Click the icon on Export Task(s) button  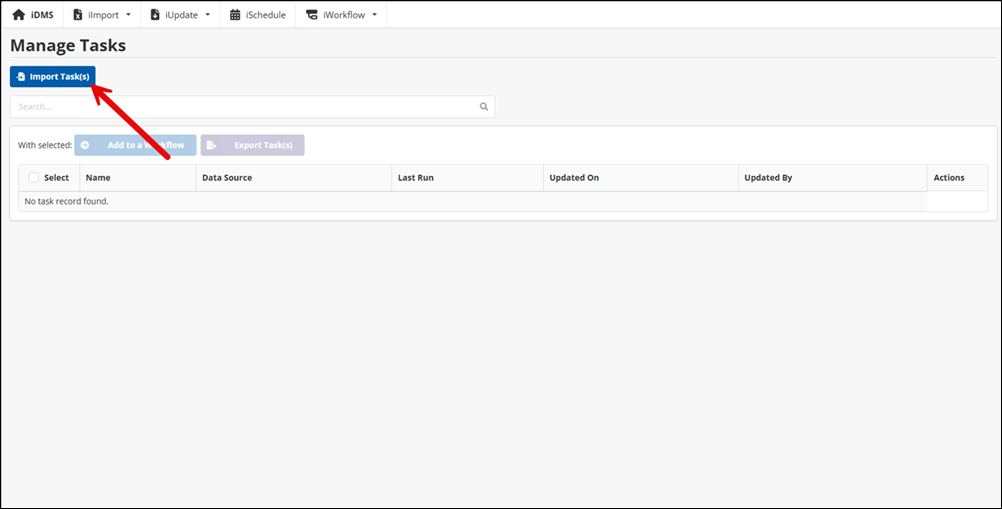[211, 145]
